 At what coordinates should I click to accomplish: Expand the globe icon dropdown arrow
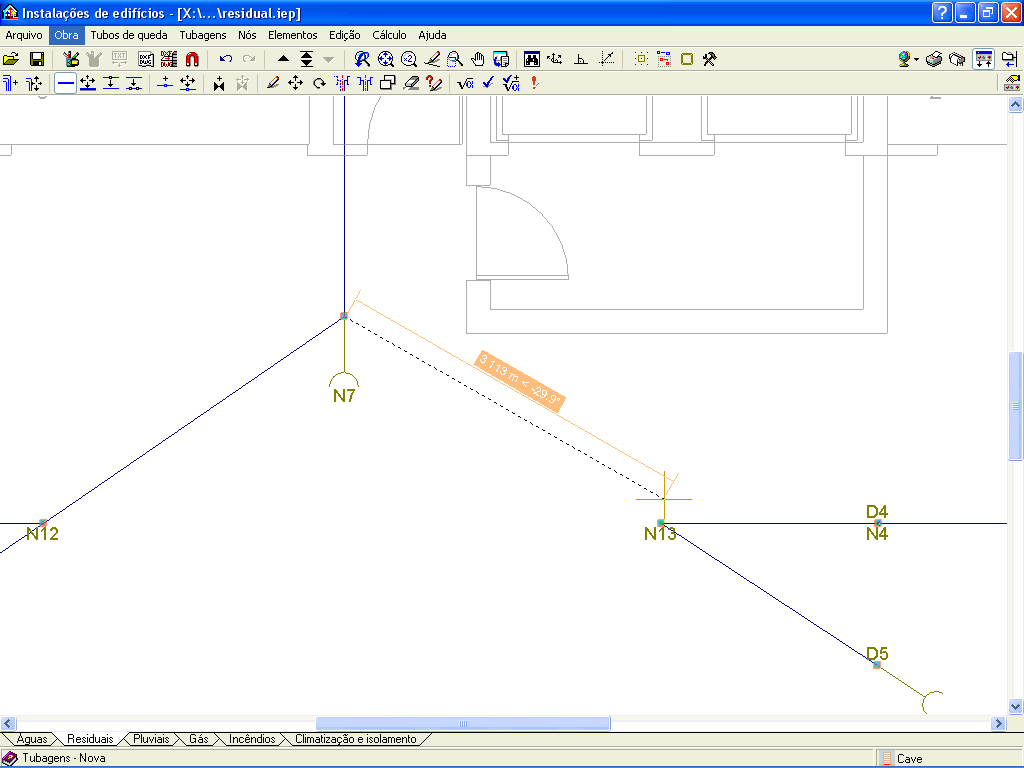[x=916, y=59]
